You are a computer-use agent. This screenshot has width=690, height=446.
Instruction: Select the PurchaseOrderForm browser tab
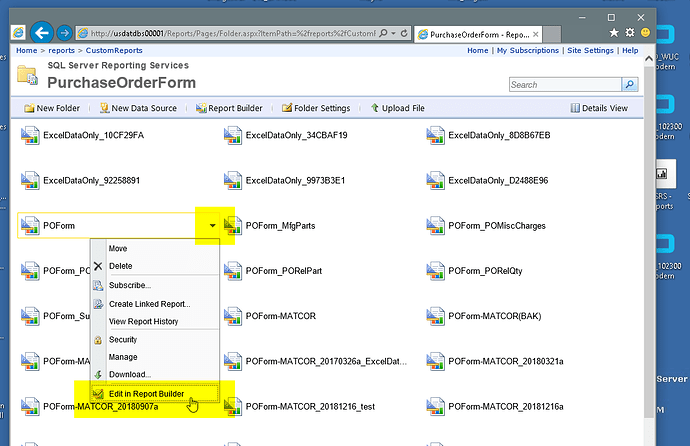[478, 34]
